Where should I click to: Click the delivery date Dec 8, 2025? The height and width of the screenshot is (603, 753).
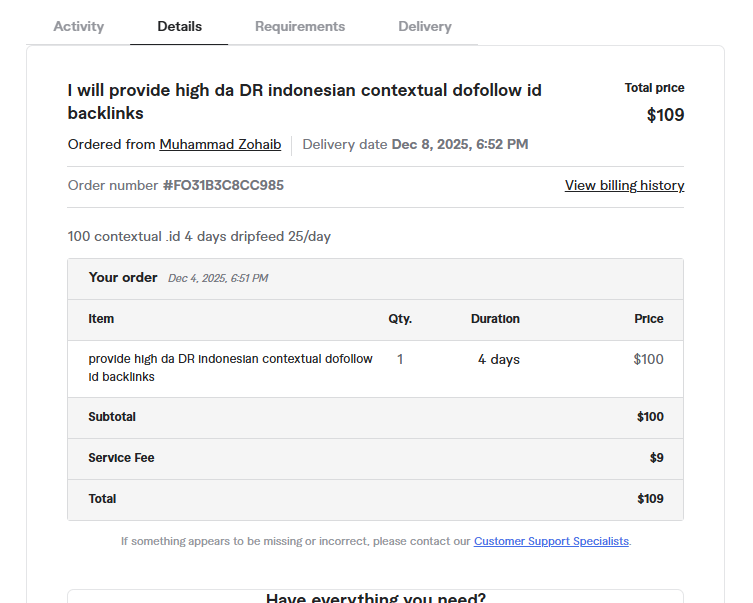[459, 145]
